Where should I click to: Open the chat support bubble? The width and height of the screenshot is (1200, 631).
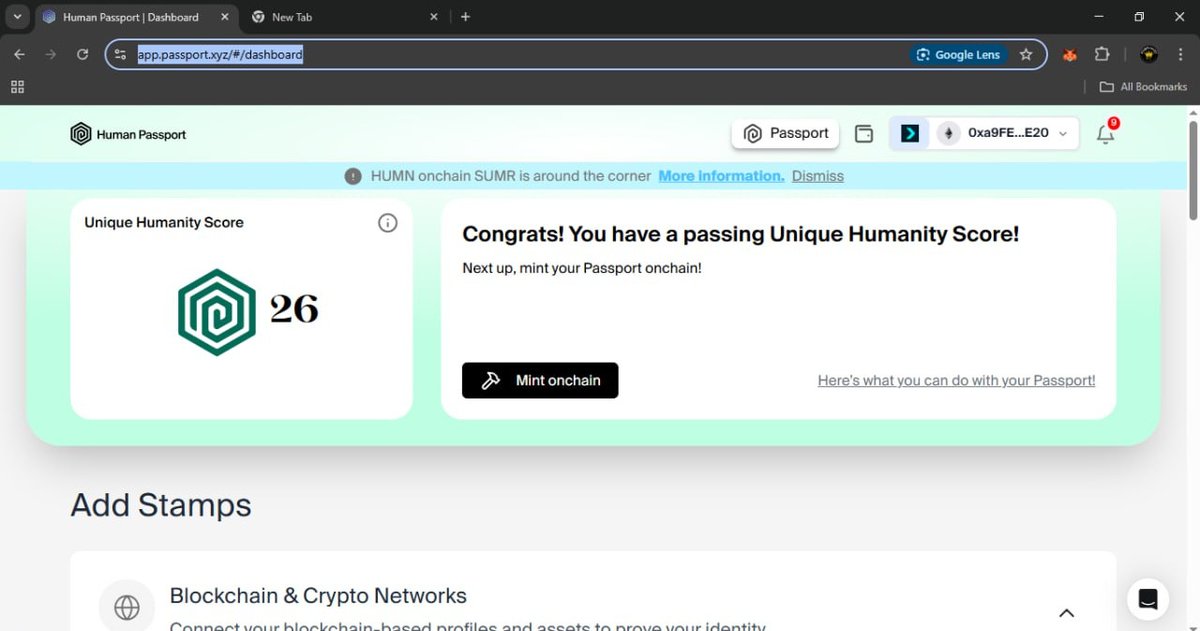pyautogui.click(x=1148, y=599)
